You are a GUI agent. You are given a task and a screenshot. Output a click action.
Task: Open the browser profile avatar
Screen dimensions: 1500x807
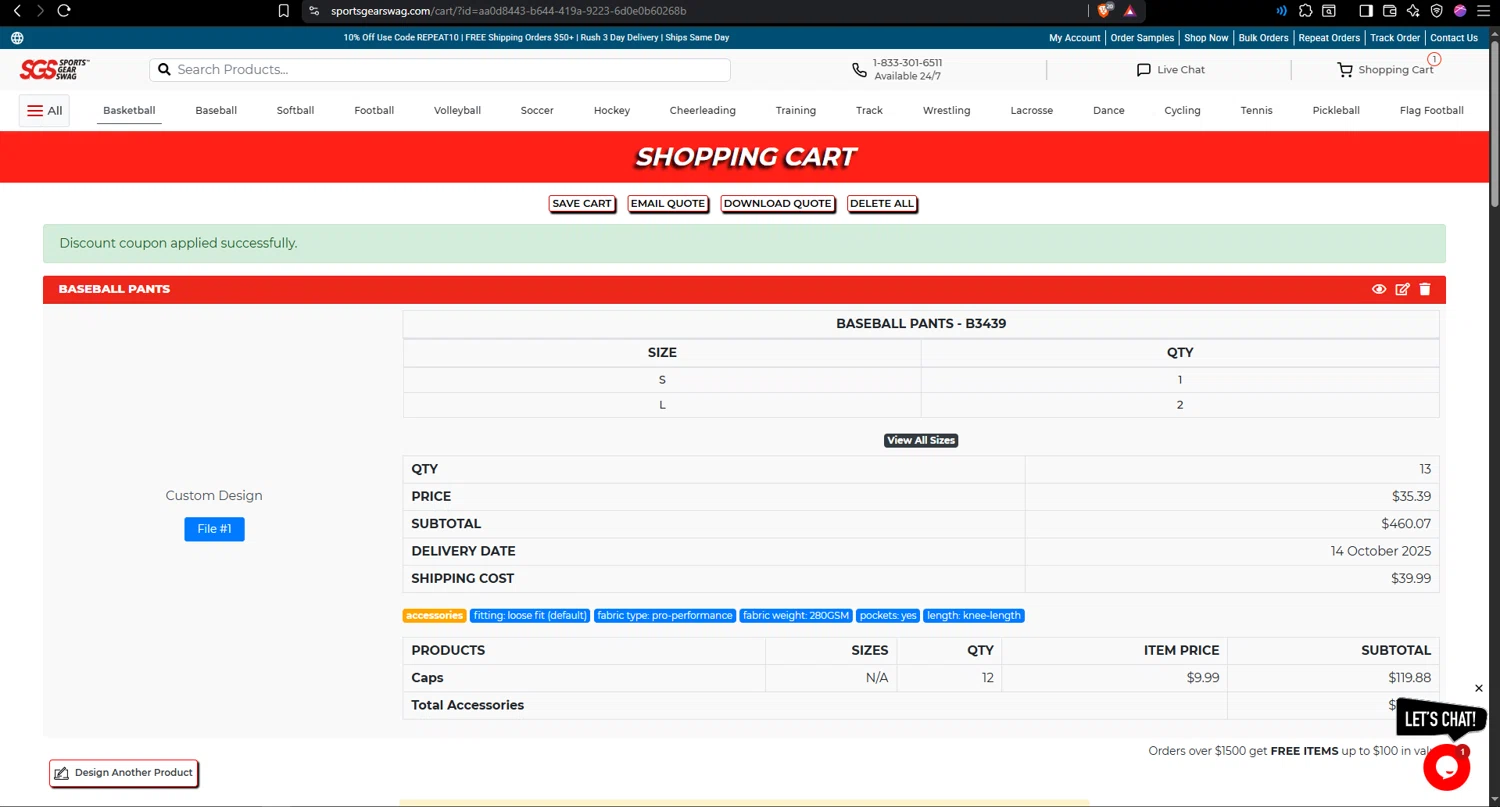[x=1460, y=11]
